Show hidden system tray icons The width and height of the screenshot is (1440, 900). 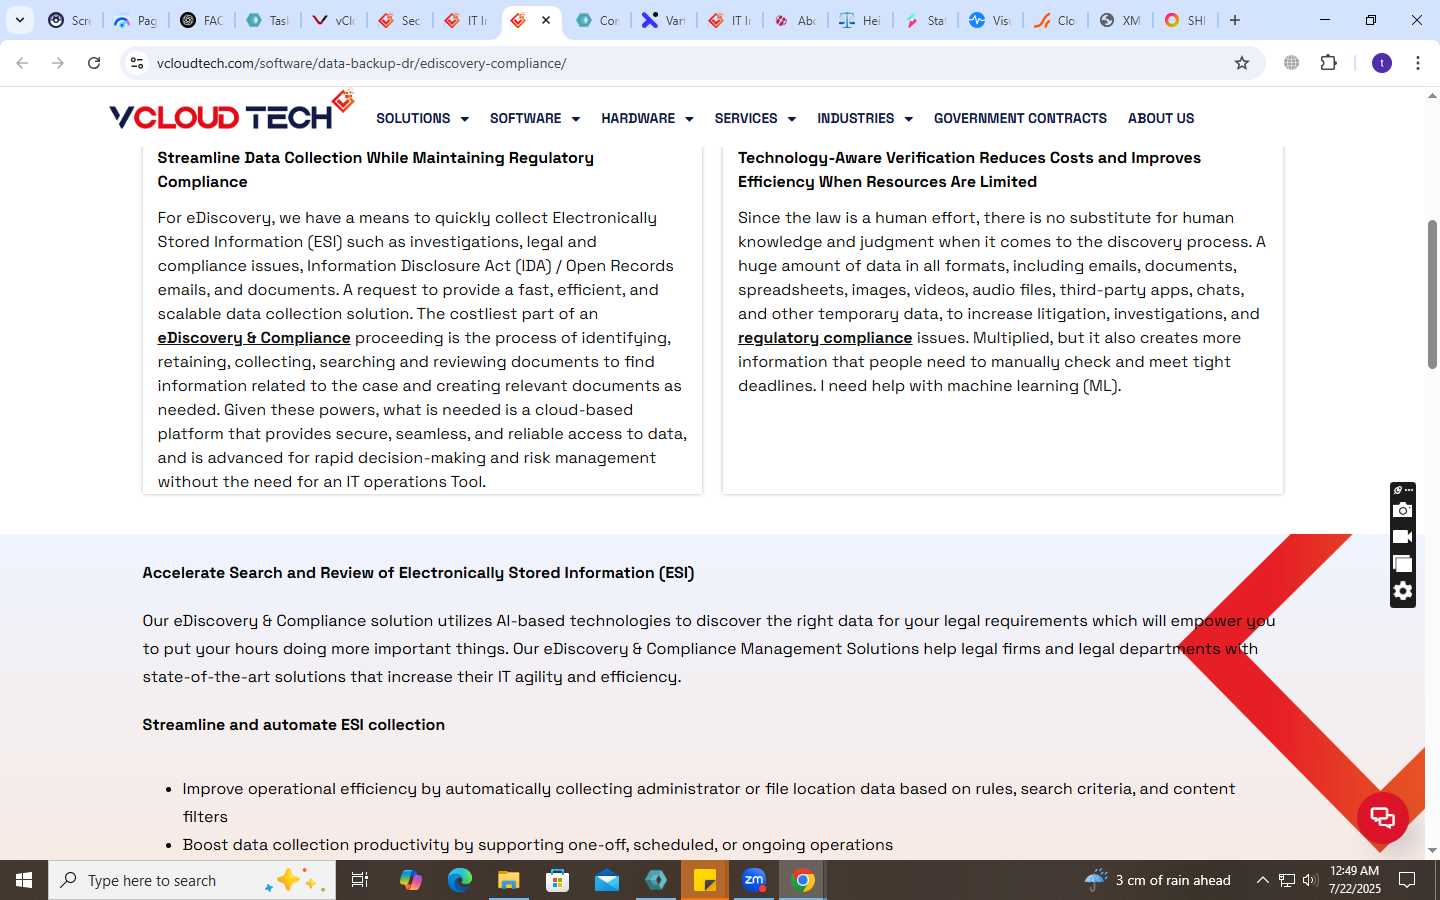1262,880
